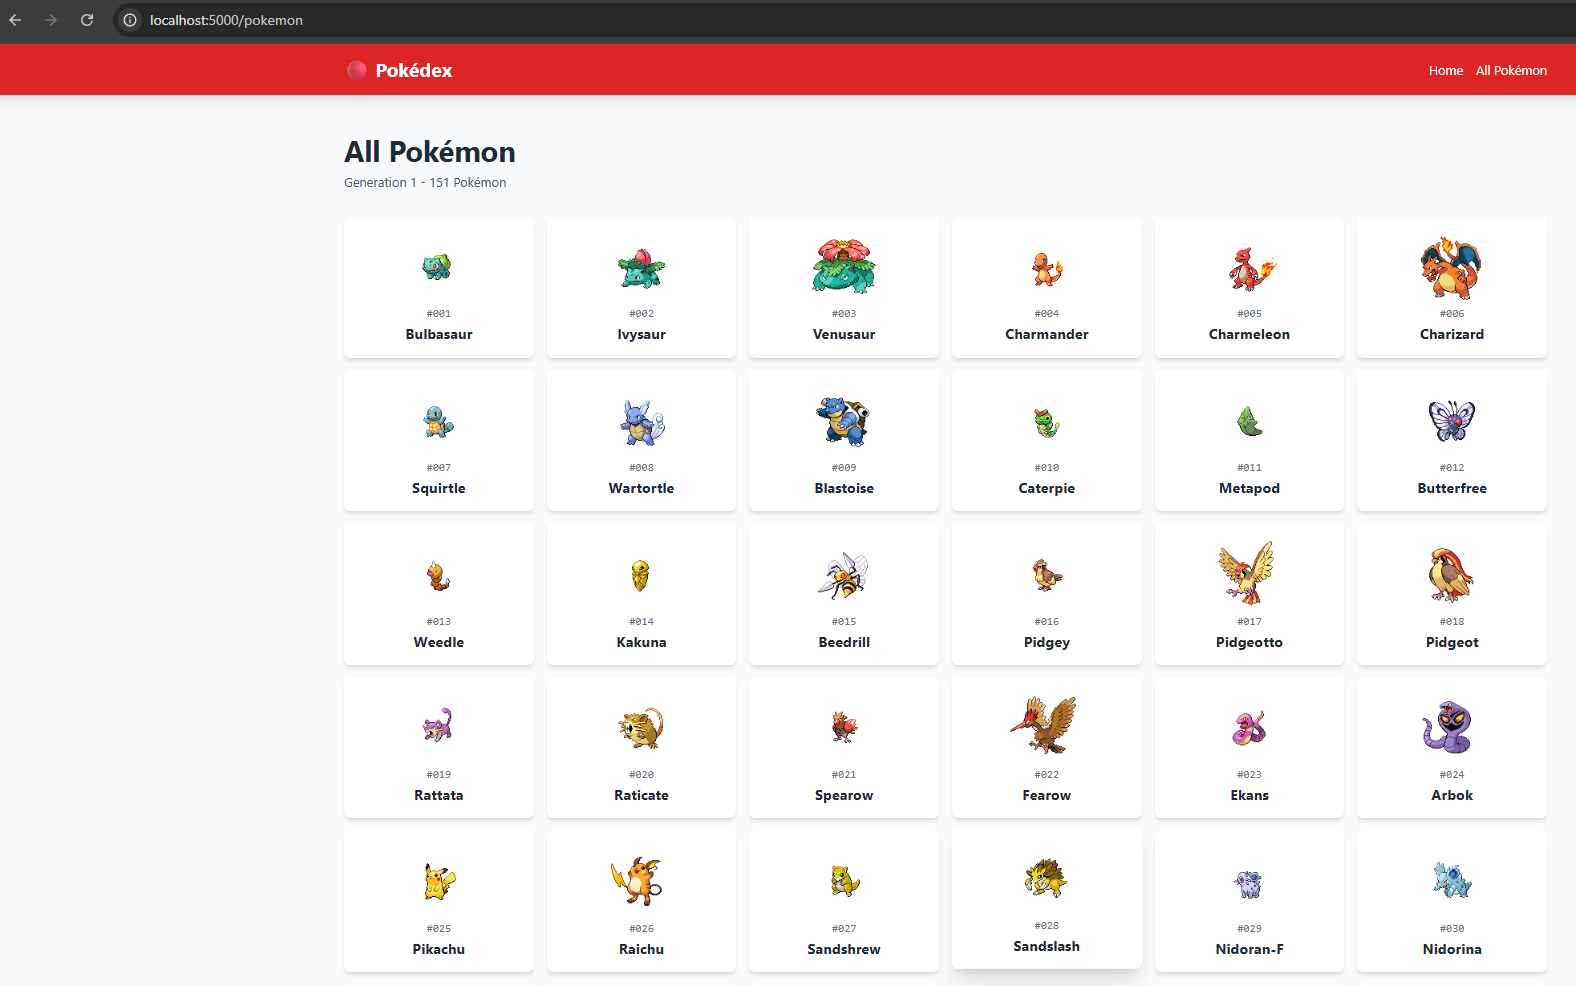Click the Pikachu sprite thumbnail
Image resolution: width=1576 pixels, height=986 pixels.
click(439, 882)
